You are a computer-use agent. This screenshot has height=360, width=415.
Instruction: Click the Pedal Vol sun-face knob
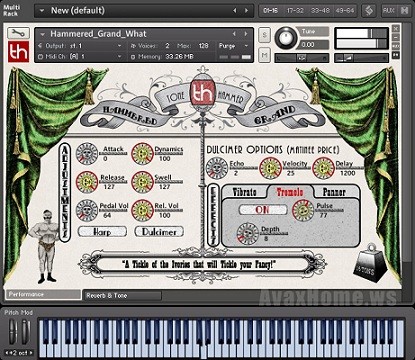(x=87, y=210)
